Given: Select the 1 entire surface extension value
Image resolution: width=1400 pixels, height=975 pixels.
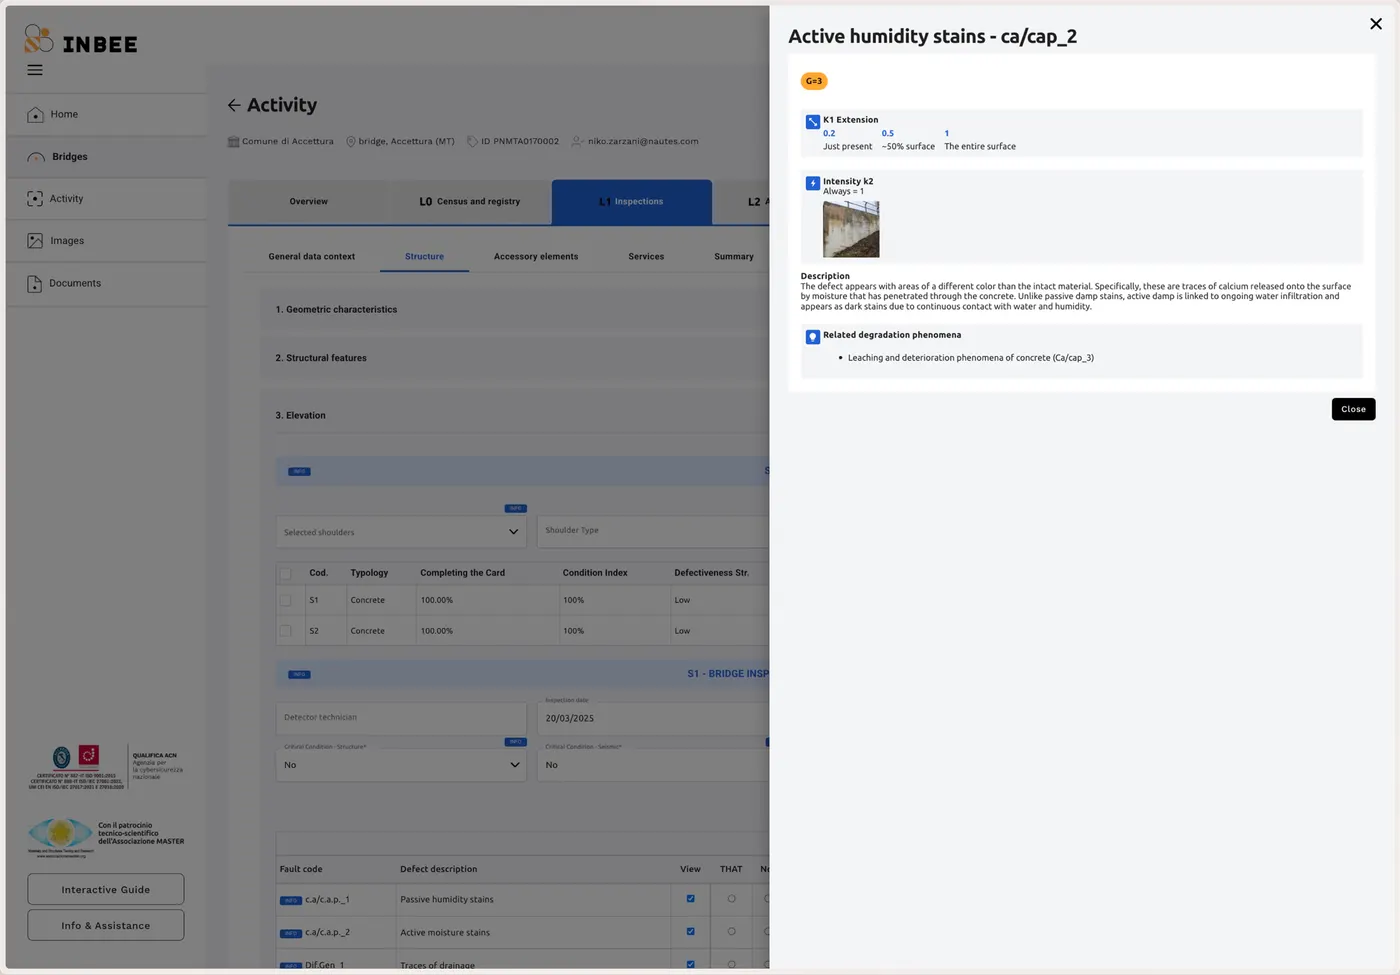Looking at the screenshot, I should (980, 140).
